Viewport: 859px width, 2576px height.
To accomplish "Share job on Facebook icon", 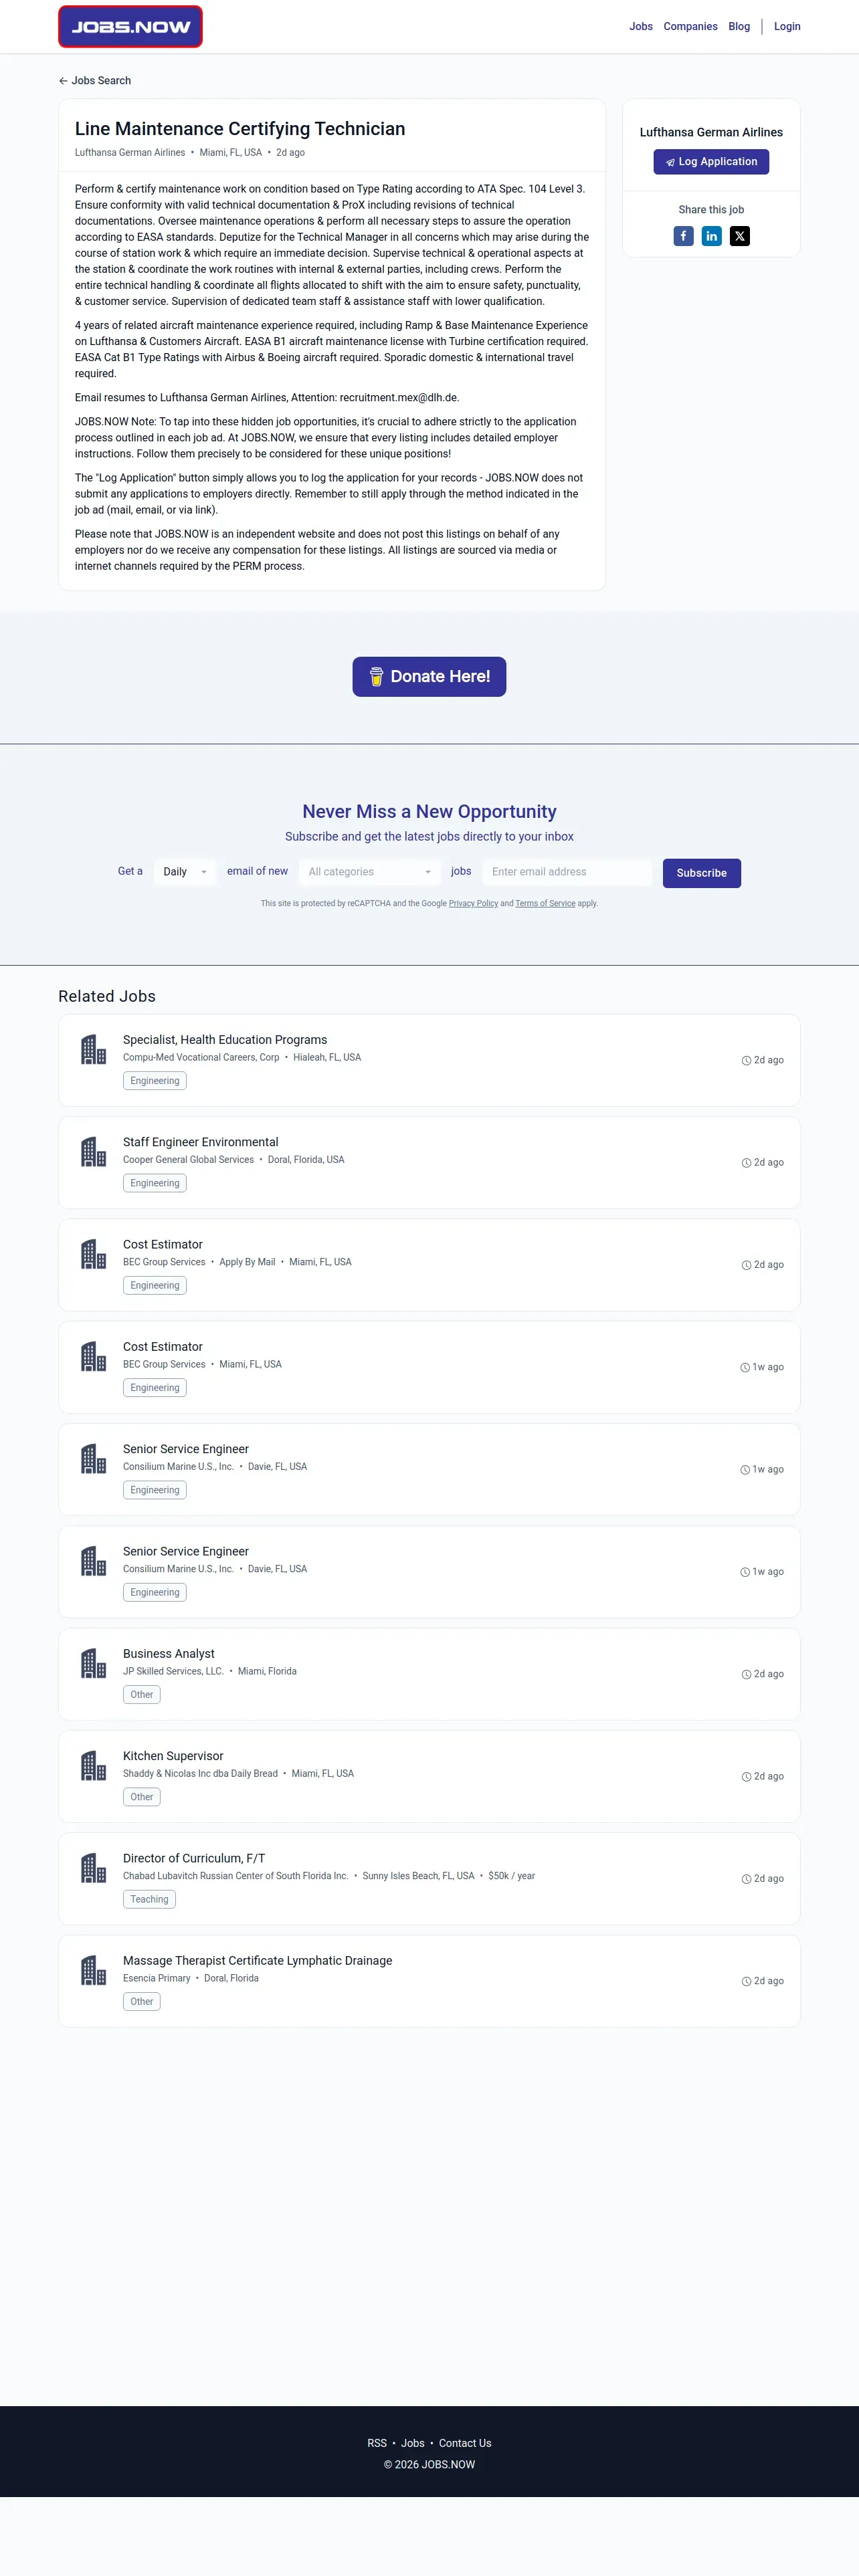I will pos(683,236).
